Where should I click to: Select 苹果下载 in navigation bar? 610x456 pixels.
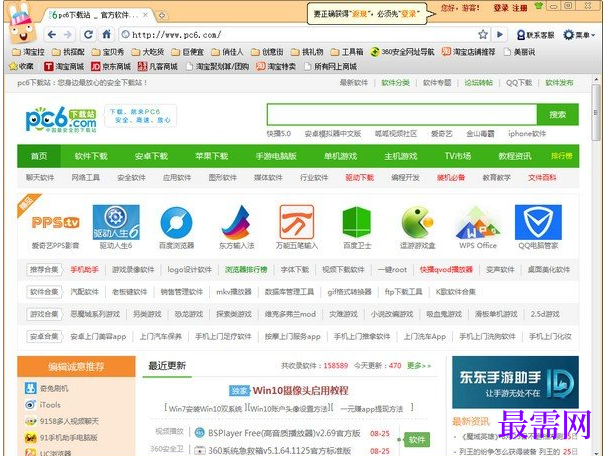coord(212,156)
